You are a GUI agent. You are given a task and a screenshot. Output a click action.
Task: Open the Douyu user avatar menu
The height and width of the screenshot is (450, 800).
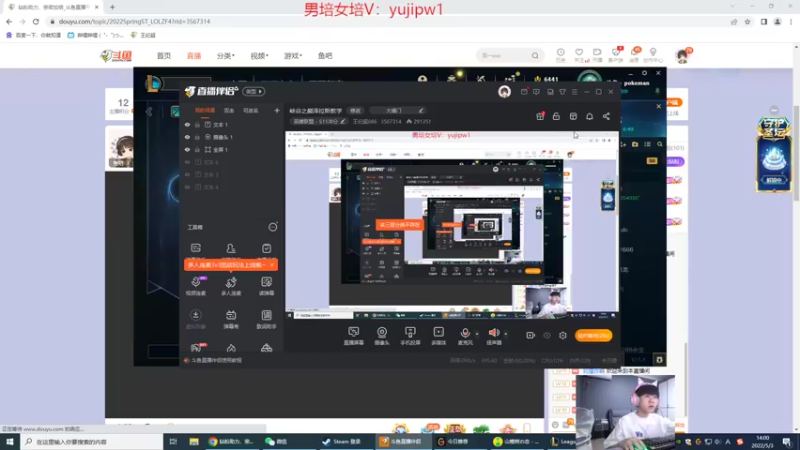682,56
